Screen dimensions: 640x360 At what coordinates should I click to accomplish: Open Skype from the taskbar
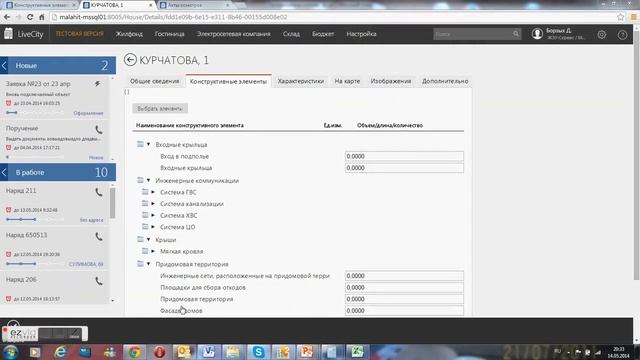click(x=258, y=352)
